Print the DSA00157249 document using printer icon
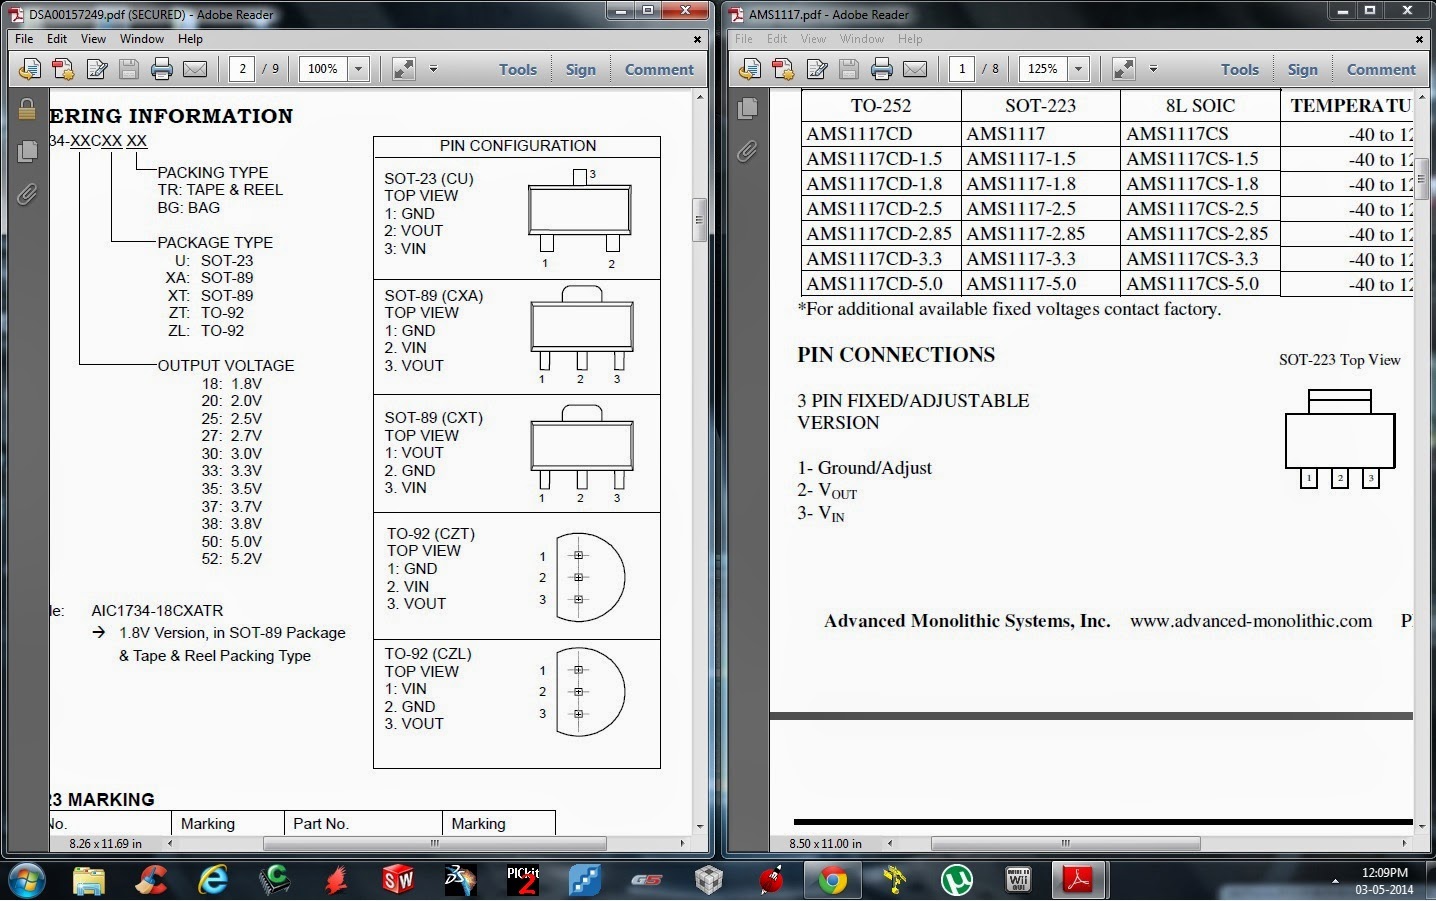Viewport: 1436px width, 901px height. click(x=161, y=69)
